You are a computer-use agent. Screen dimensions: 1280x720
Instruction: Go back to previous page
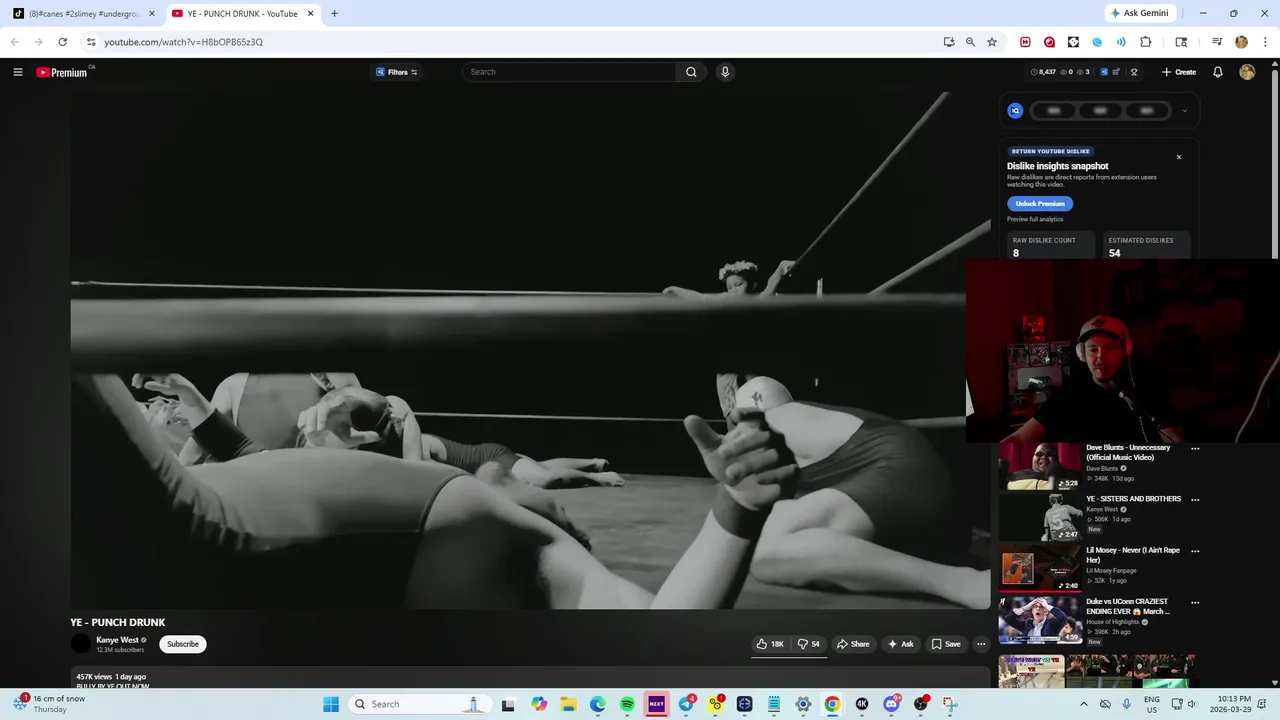coord(15,42)
